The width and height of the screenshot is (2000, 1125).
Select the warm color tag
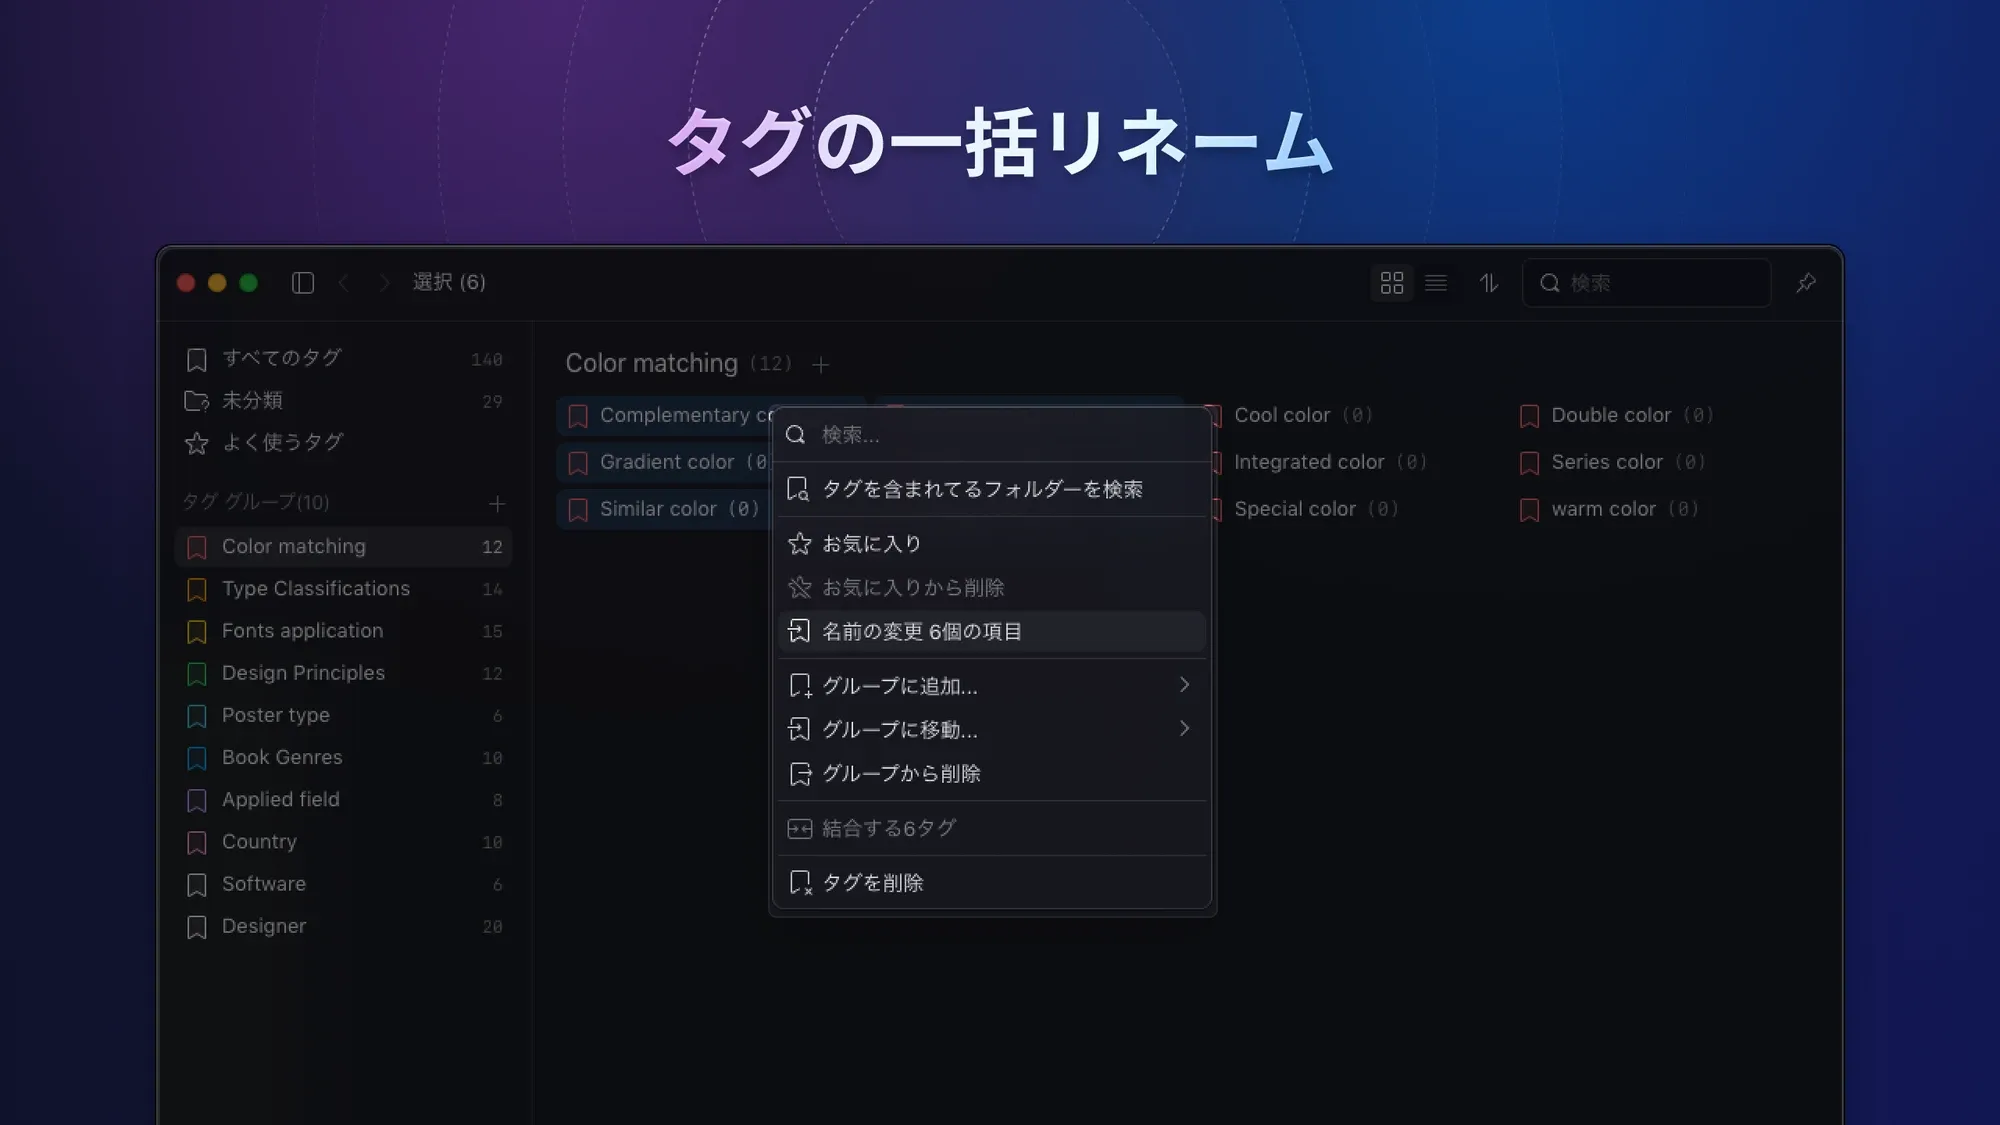tap(1609, 509)
